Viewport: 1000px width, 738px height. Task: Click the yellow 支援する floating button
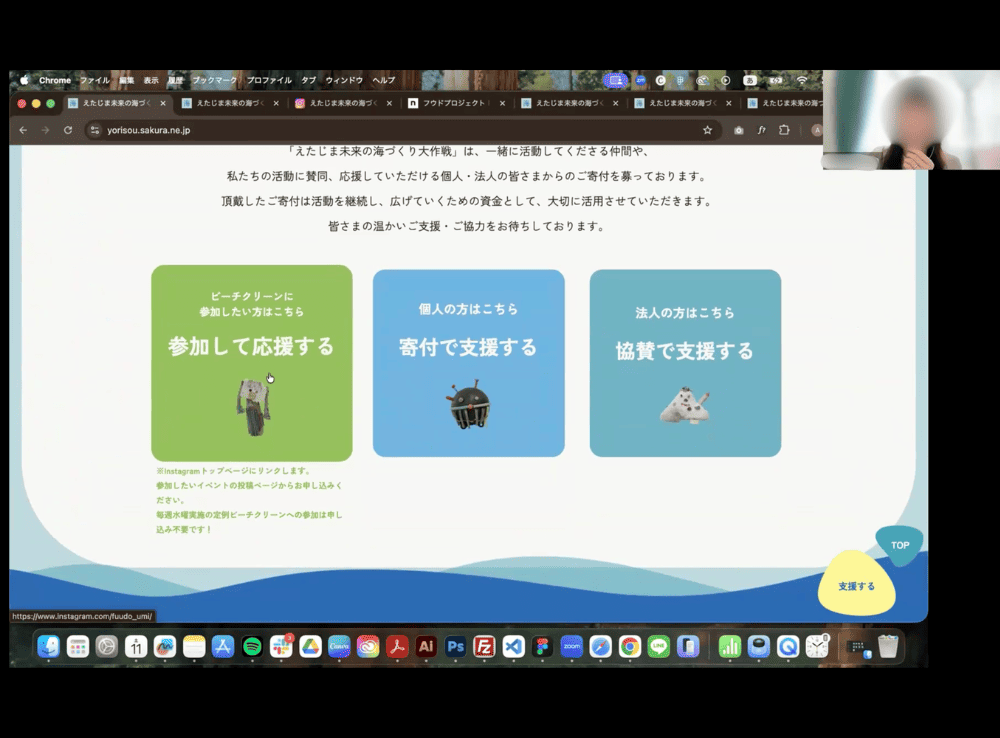pos(857,586)
